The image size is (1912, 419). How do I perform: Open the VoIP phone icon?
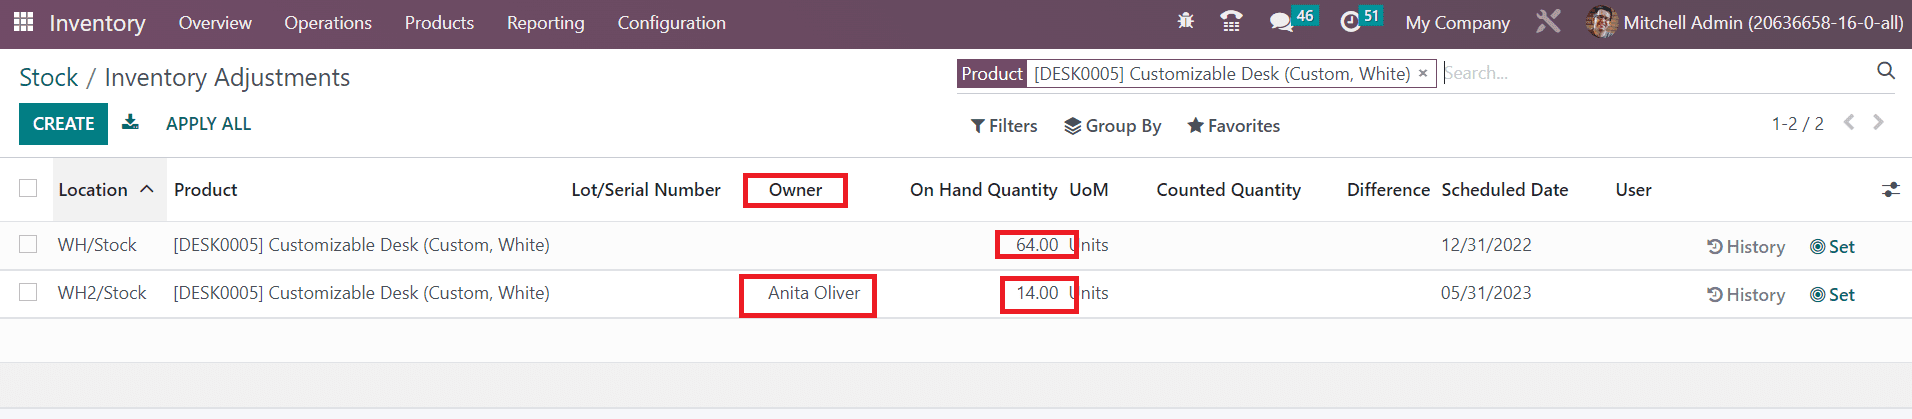click(x=1232, y=21)
